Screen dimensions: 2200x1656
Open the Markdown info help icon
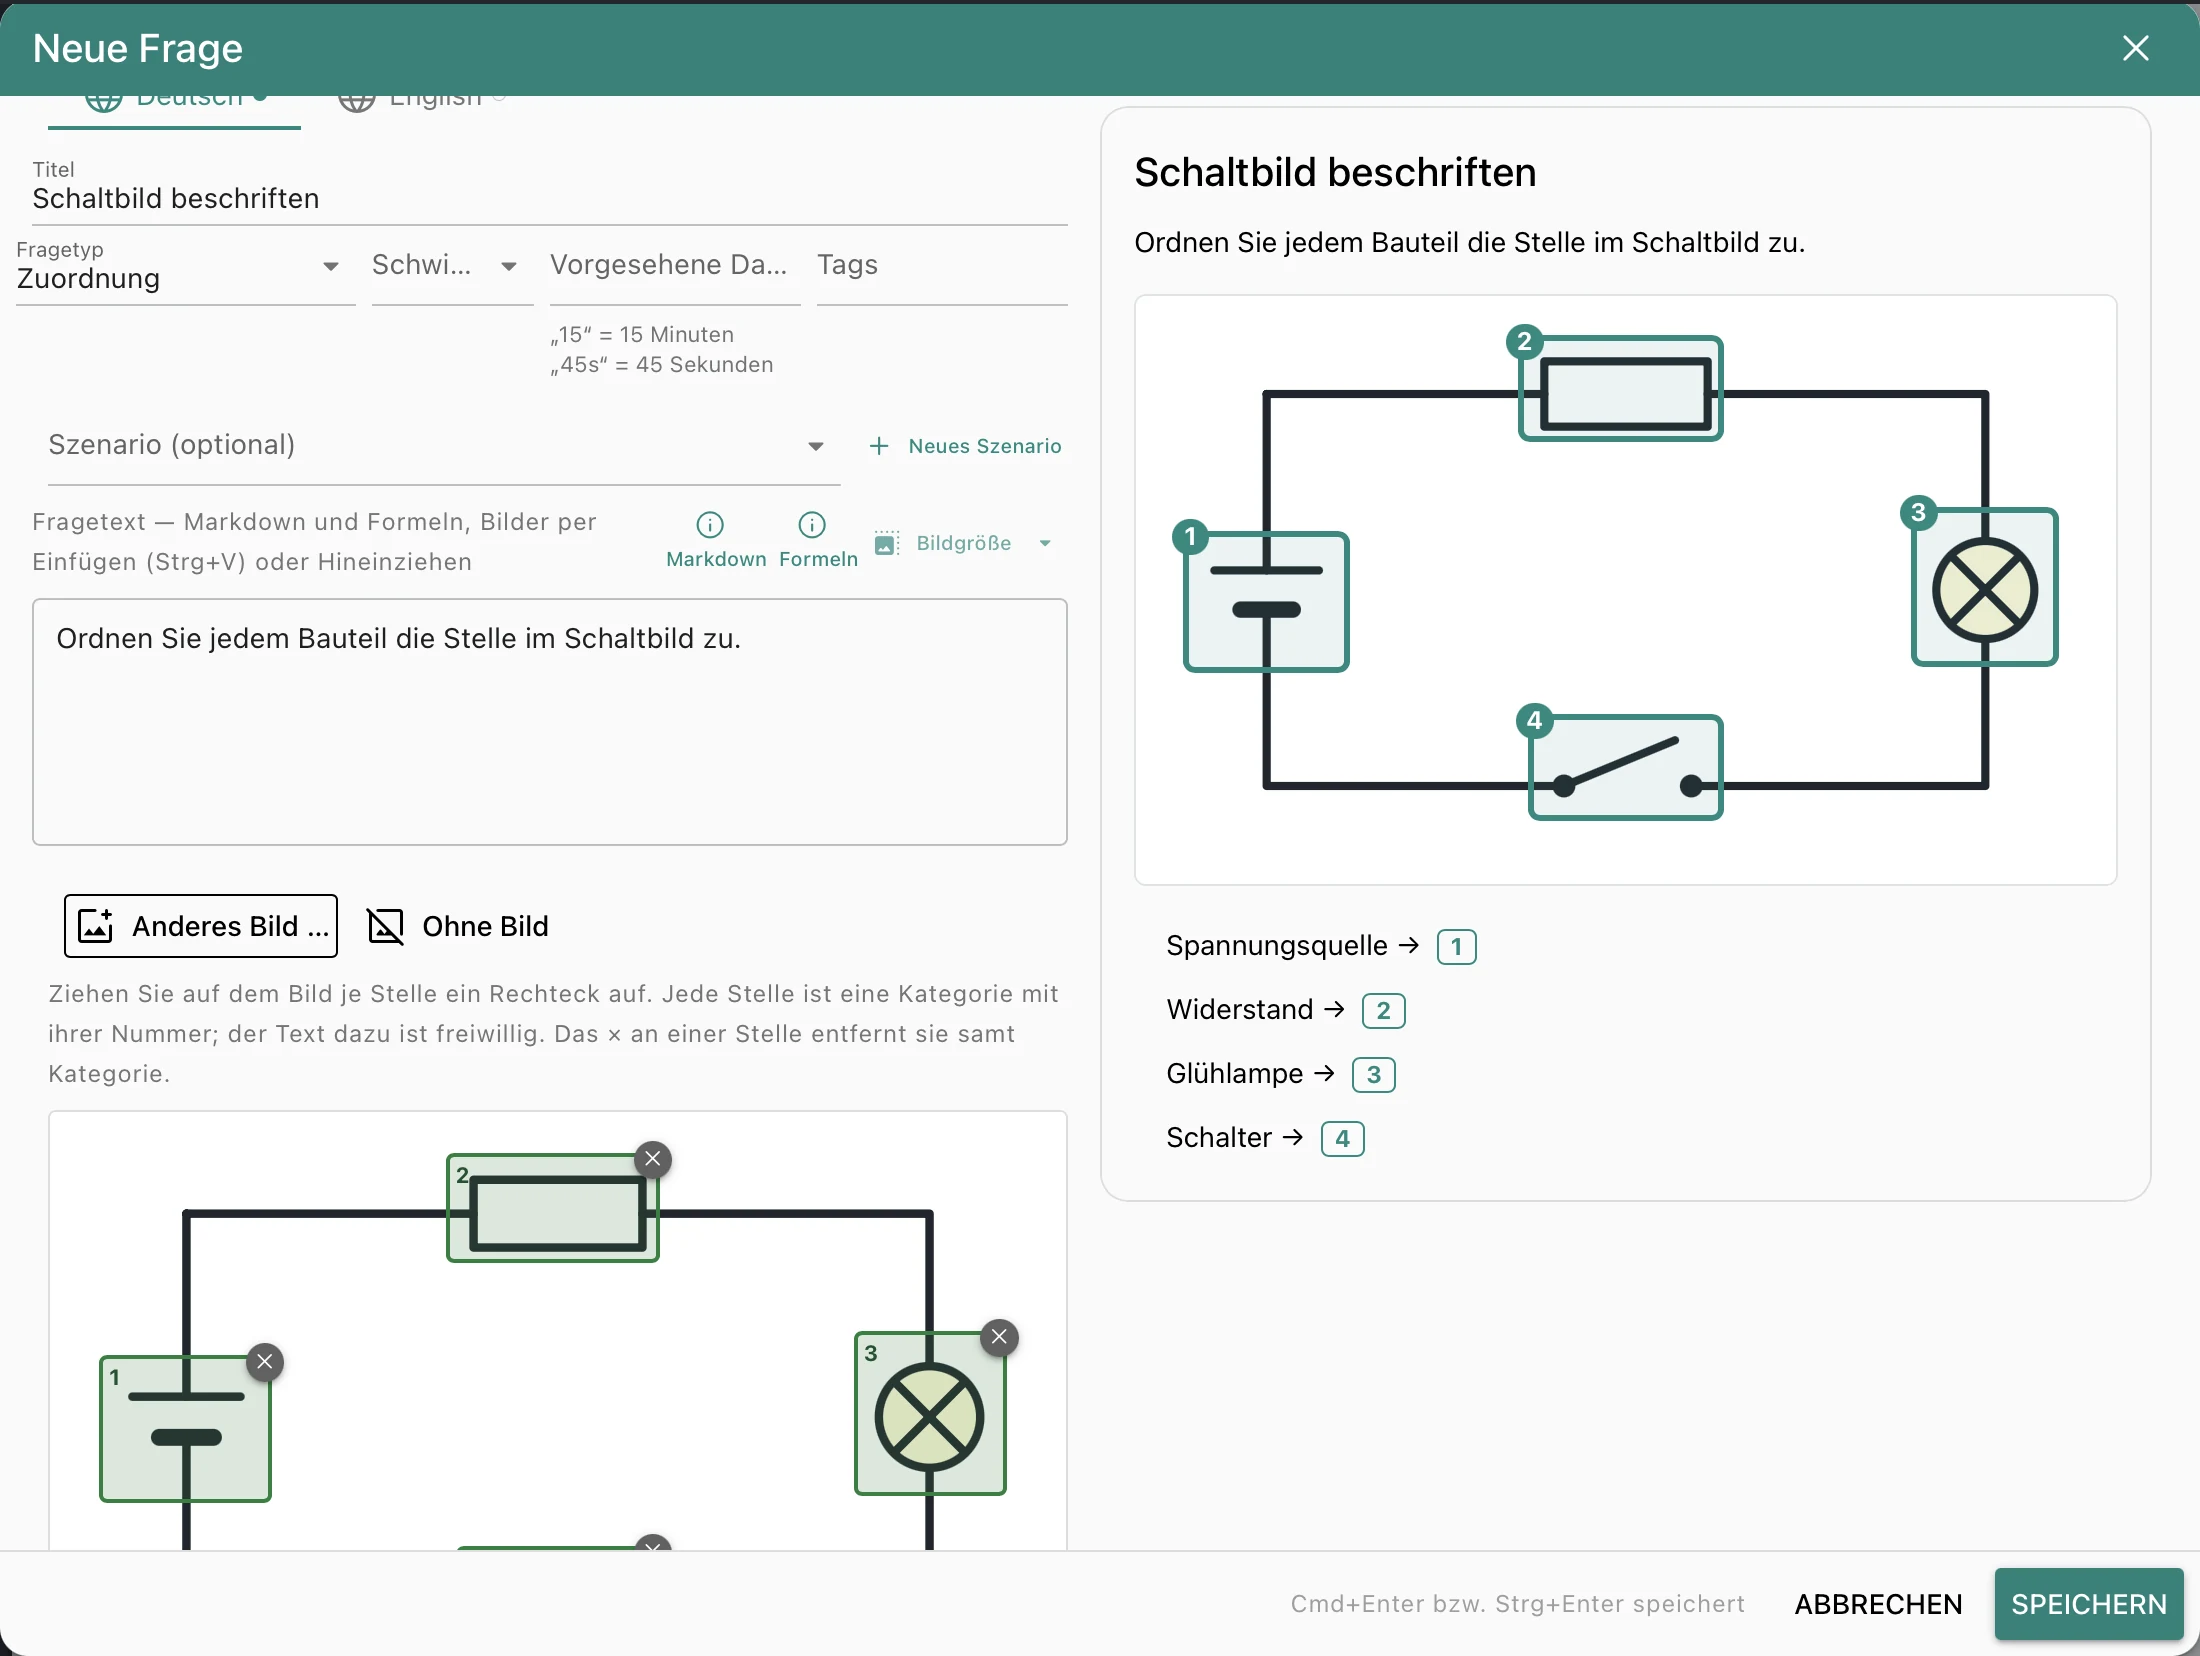pyautogui.click(x=709, y=525)
